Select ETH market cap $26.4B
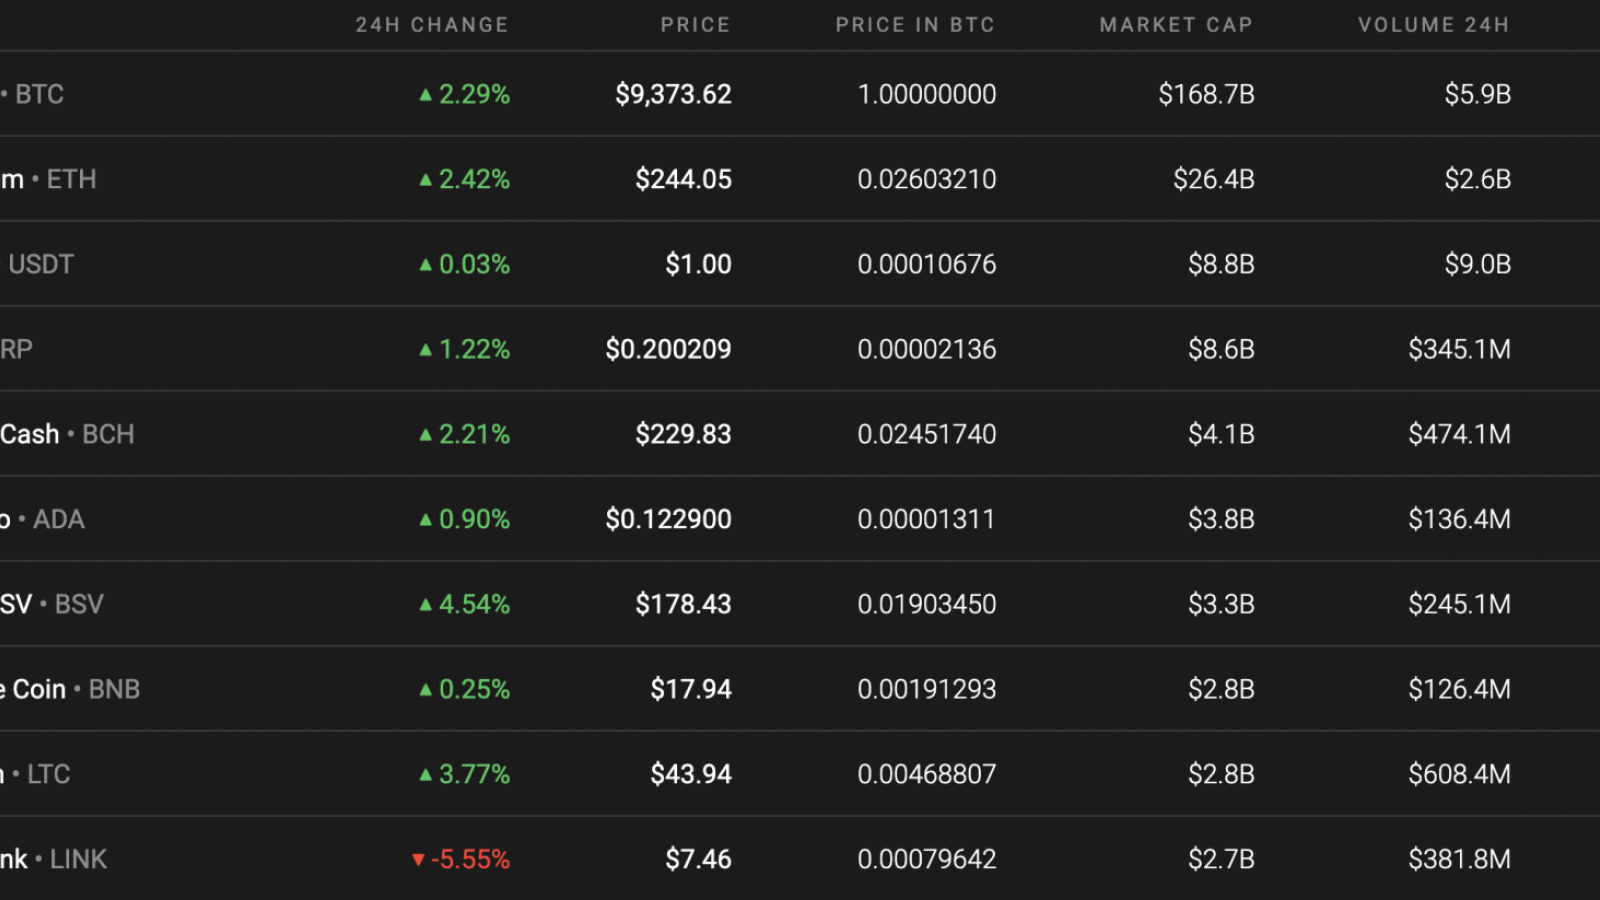1600x900 pixels. 1214,179
